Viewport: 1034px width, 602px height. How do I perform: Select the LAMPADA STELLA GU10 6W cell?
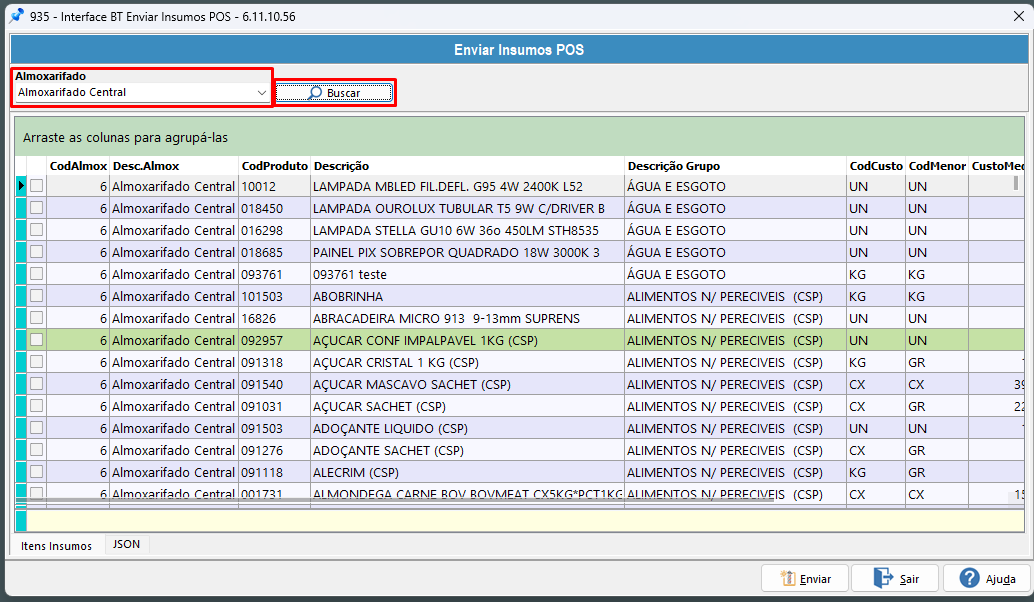coord(467,230)
